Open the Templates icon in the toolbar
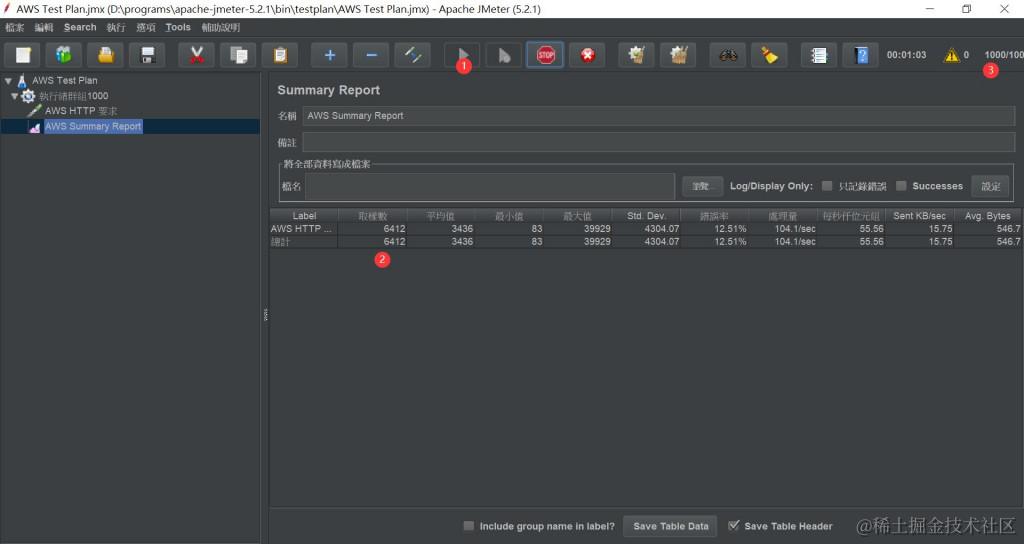 point(64,56)
